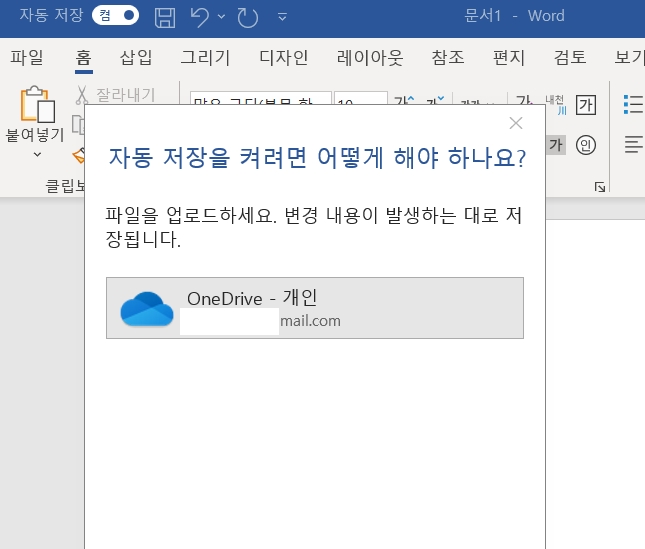Click the phonetic guide 내천 icon
645x549 pixels.
pos(555,104)
